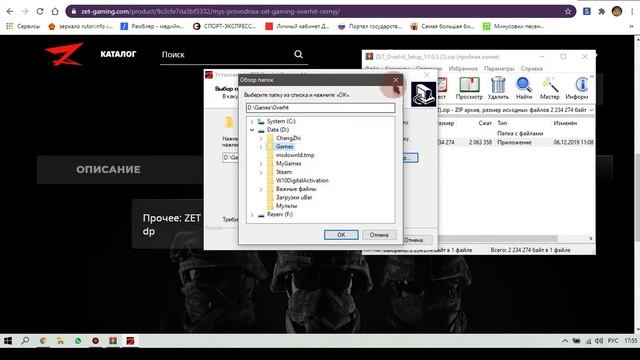Open the Самая большая би... bookmark
640x360 pixels.
pos(442,26)
